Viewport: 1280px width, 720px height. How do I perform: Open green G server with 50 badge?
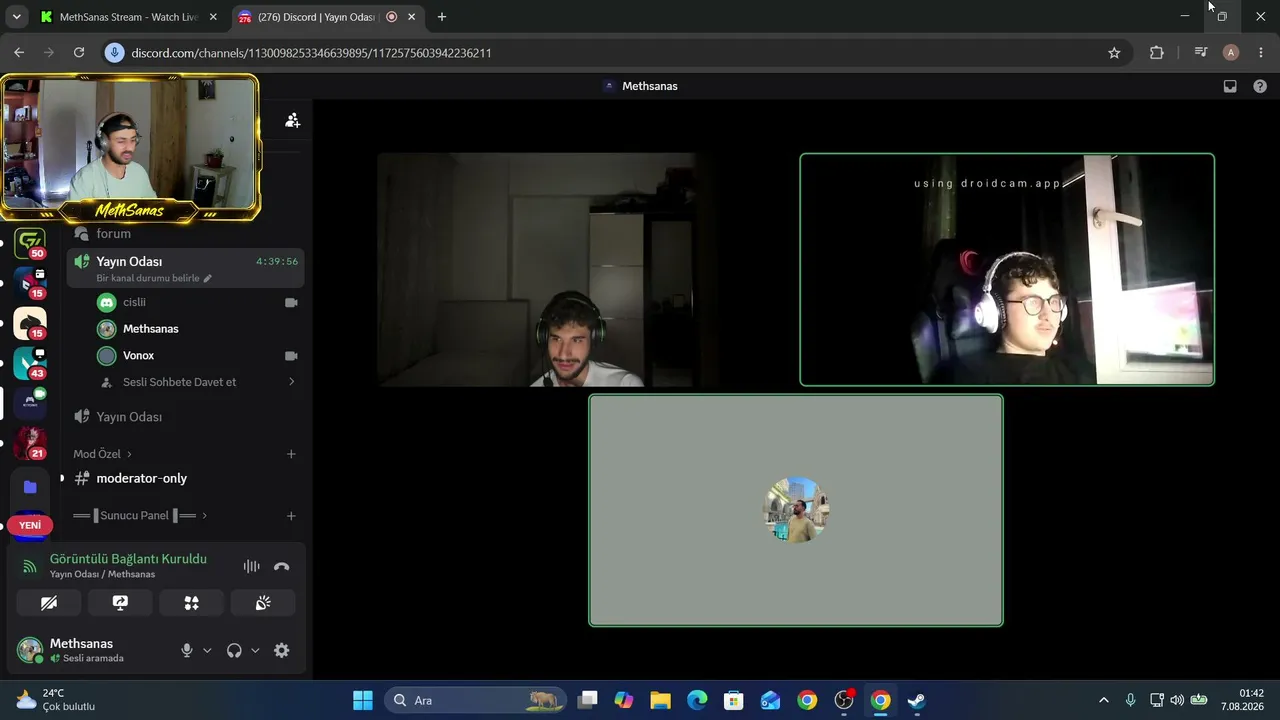point(30,243)
